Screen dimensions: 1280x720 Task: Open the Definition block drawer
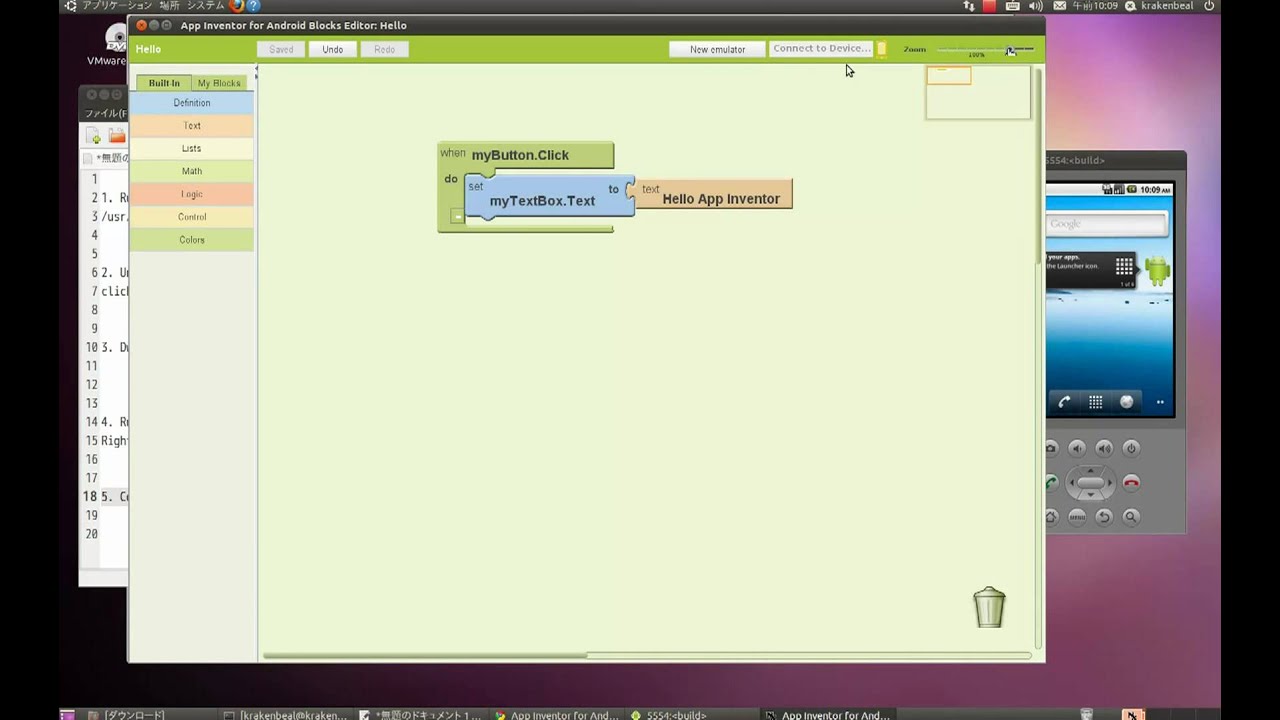(192, 102)
